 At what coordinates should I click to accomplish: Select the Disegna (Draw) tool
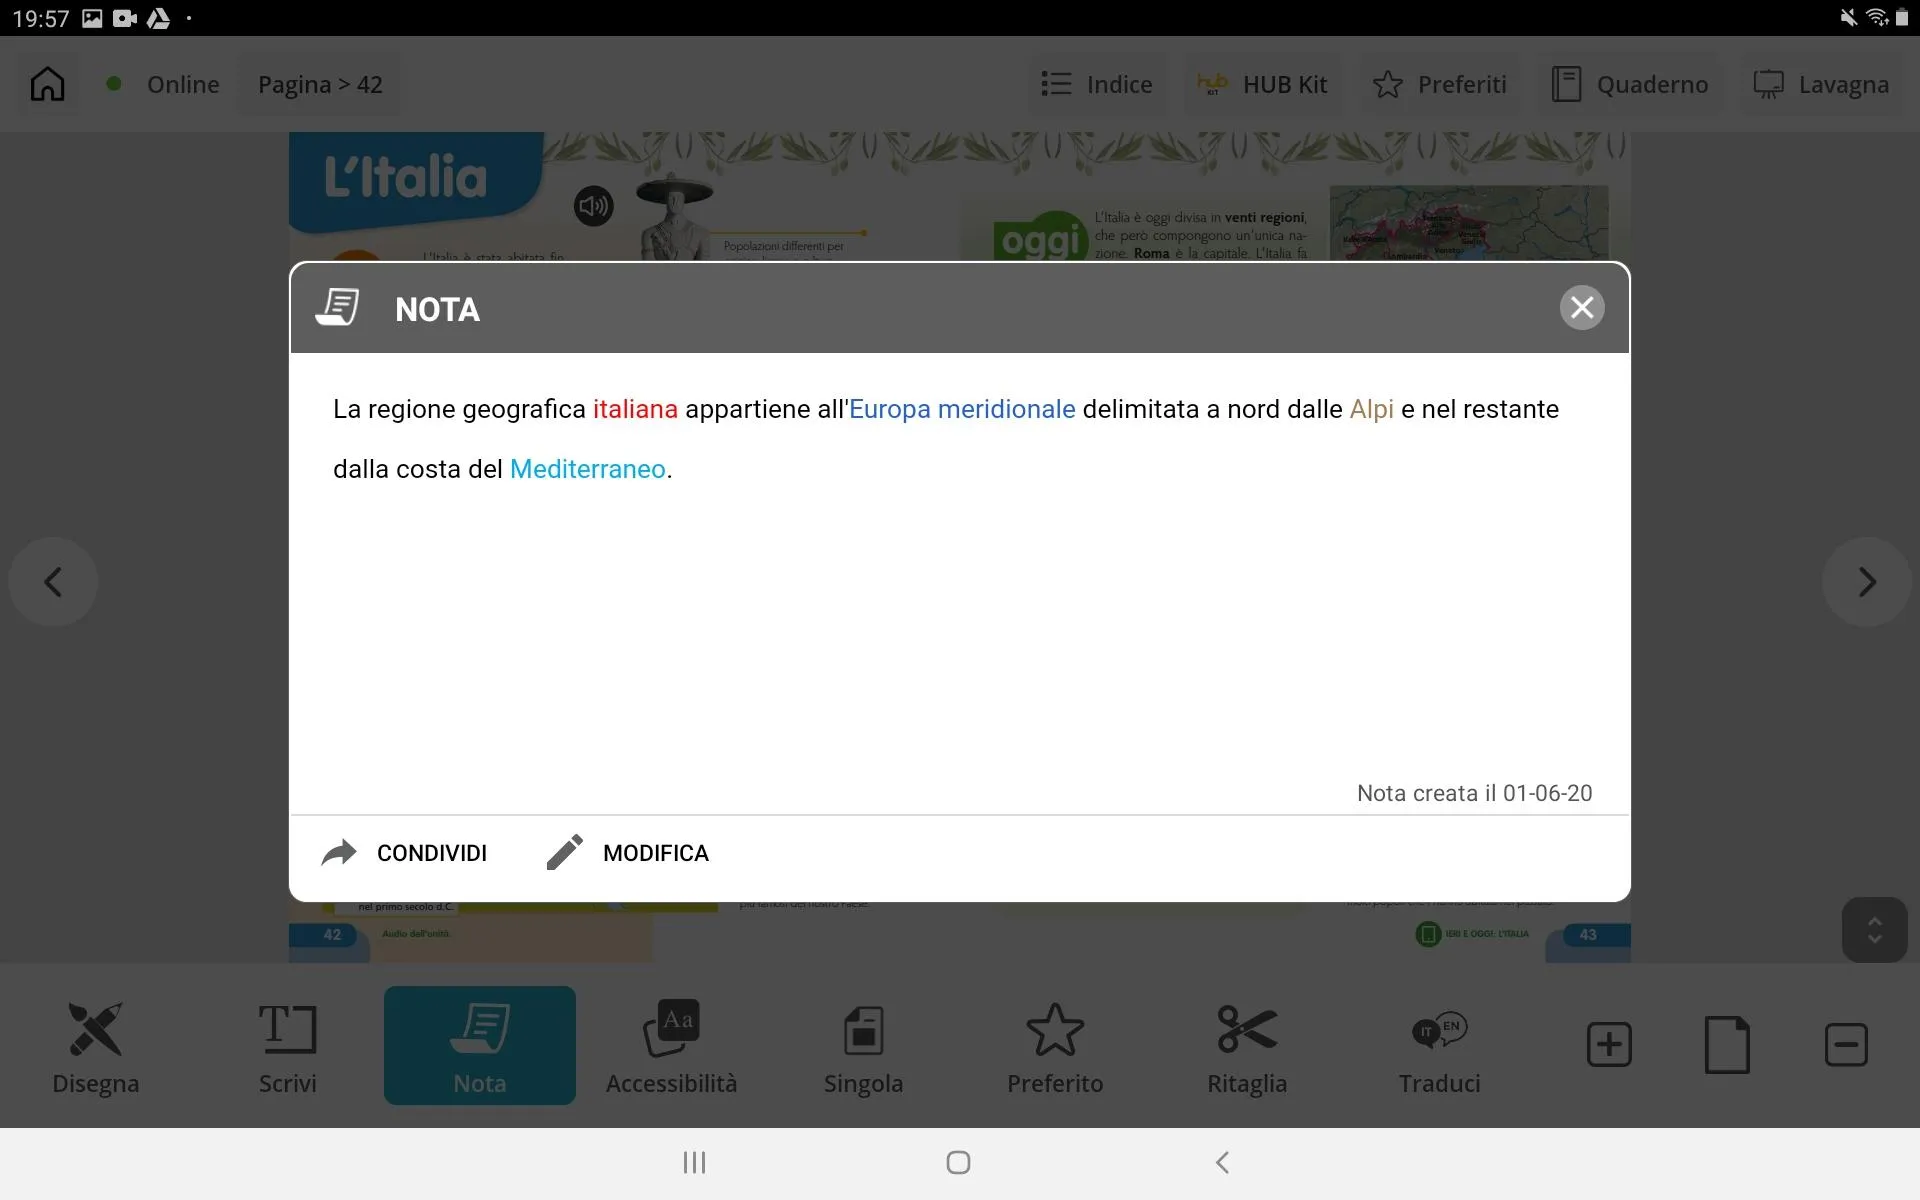coord(95,1045)
